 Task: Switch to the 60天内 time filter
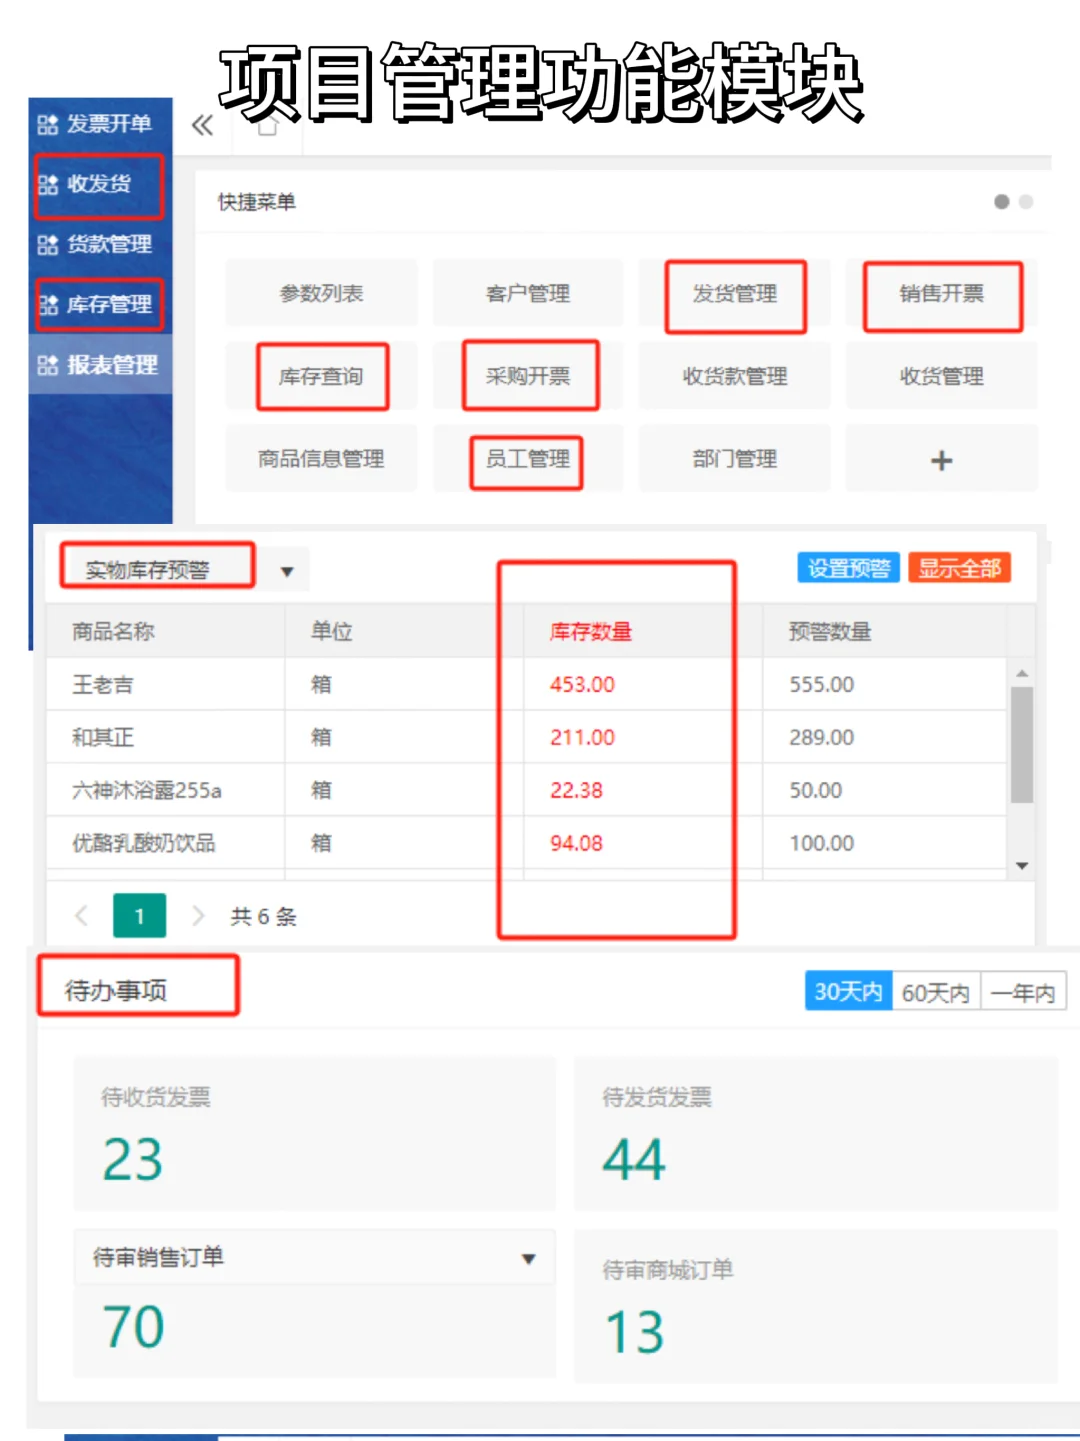point(936,991)
